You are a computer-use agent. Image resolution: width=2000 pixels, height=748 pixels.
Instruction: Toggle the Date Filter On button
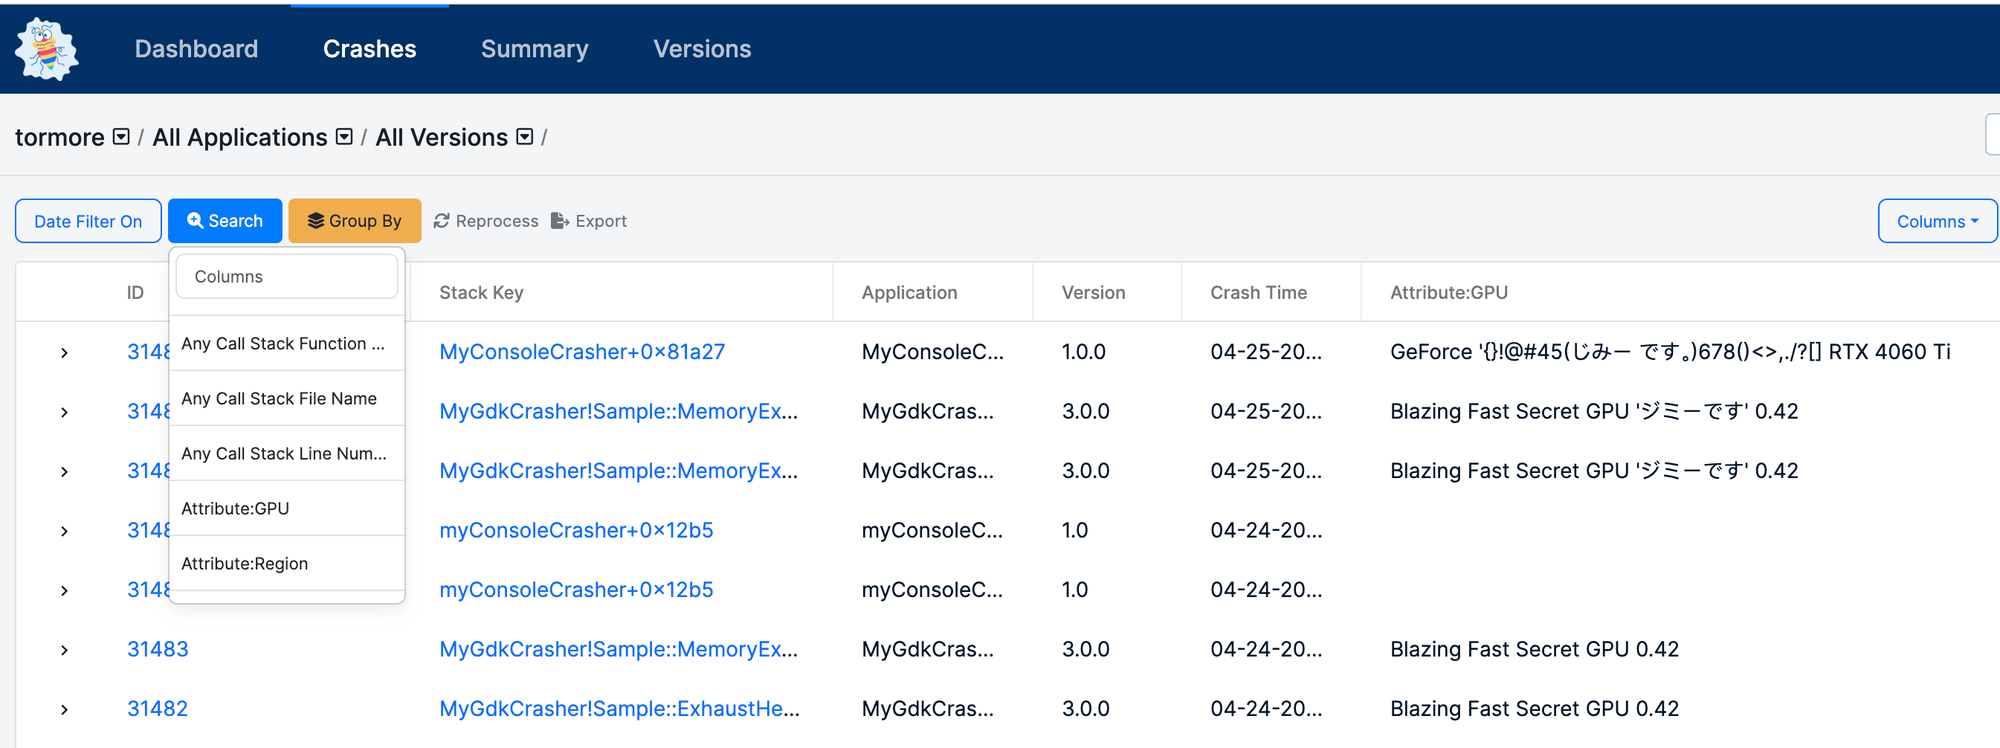coord(88,221)
